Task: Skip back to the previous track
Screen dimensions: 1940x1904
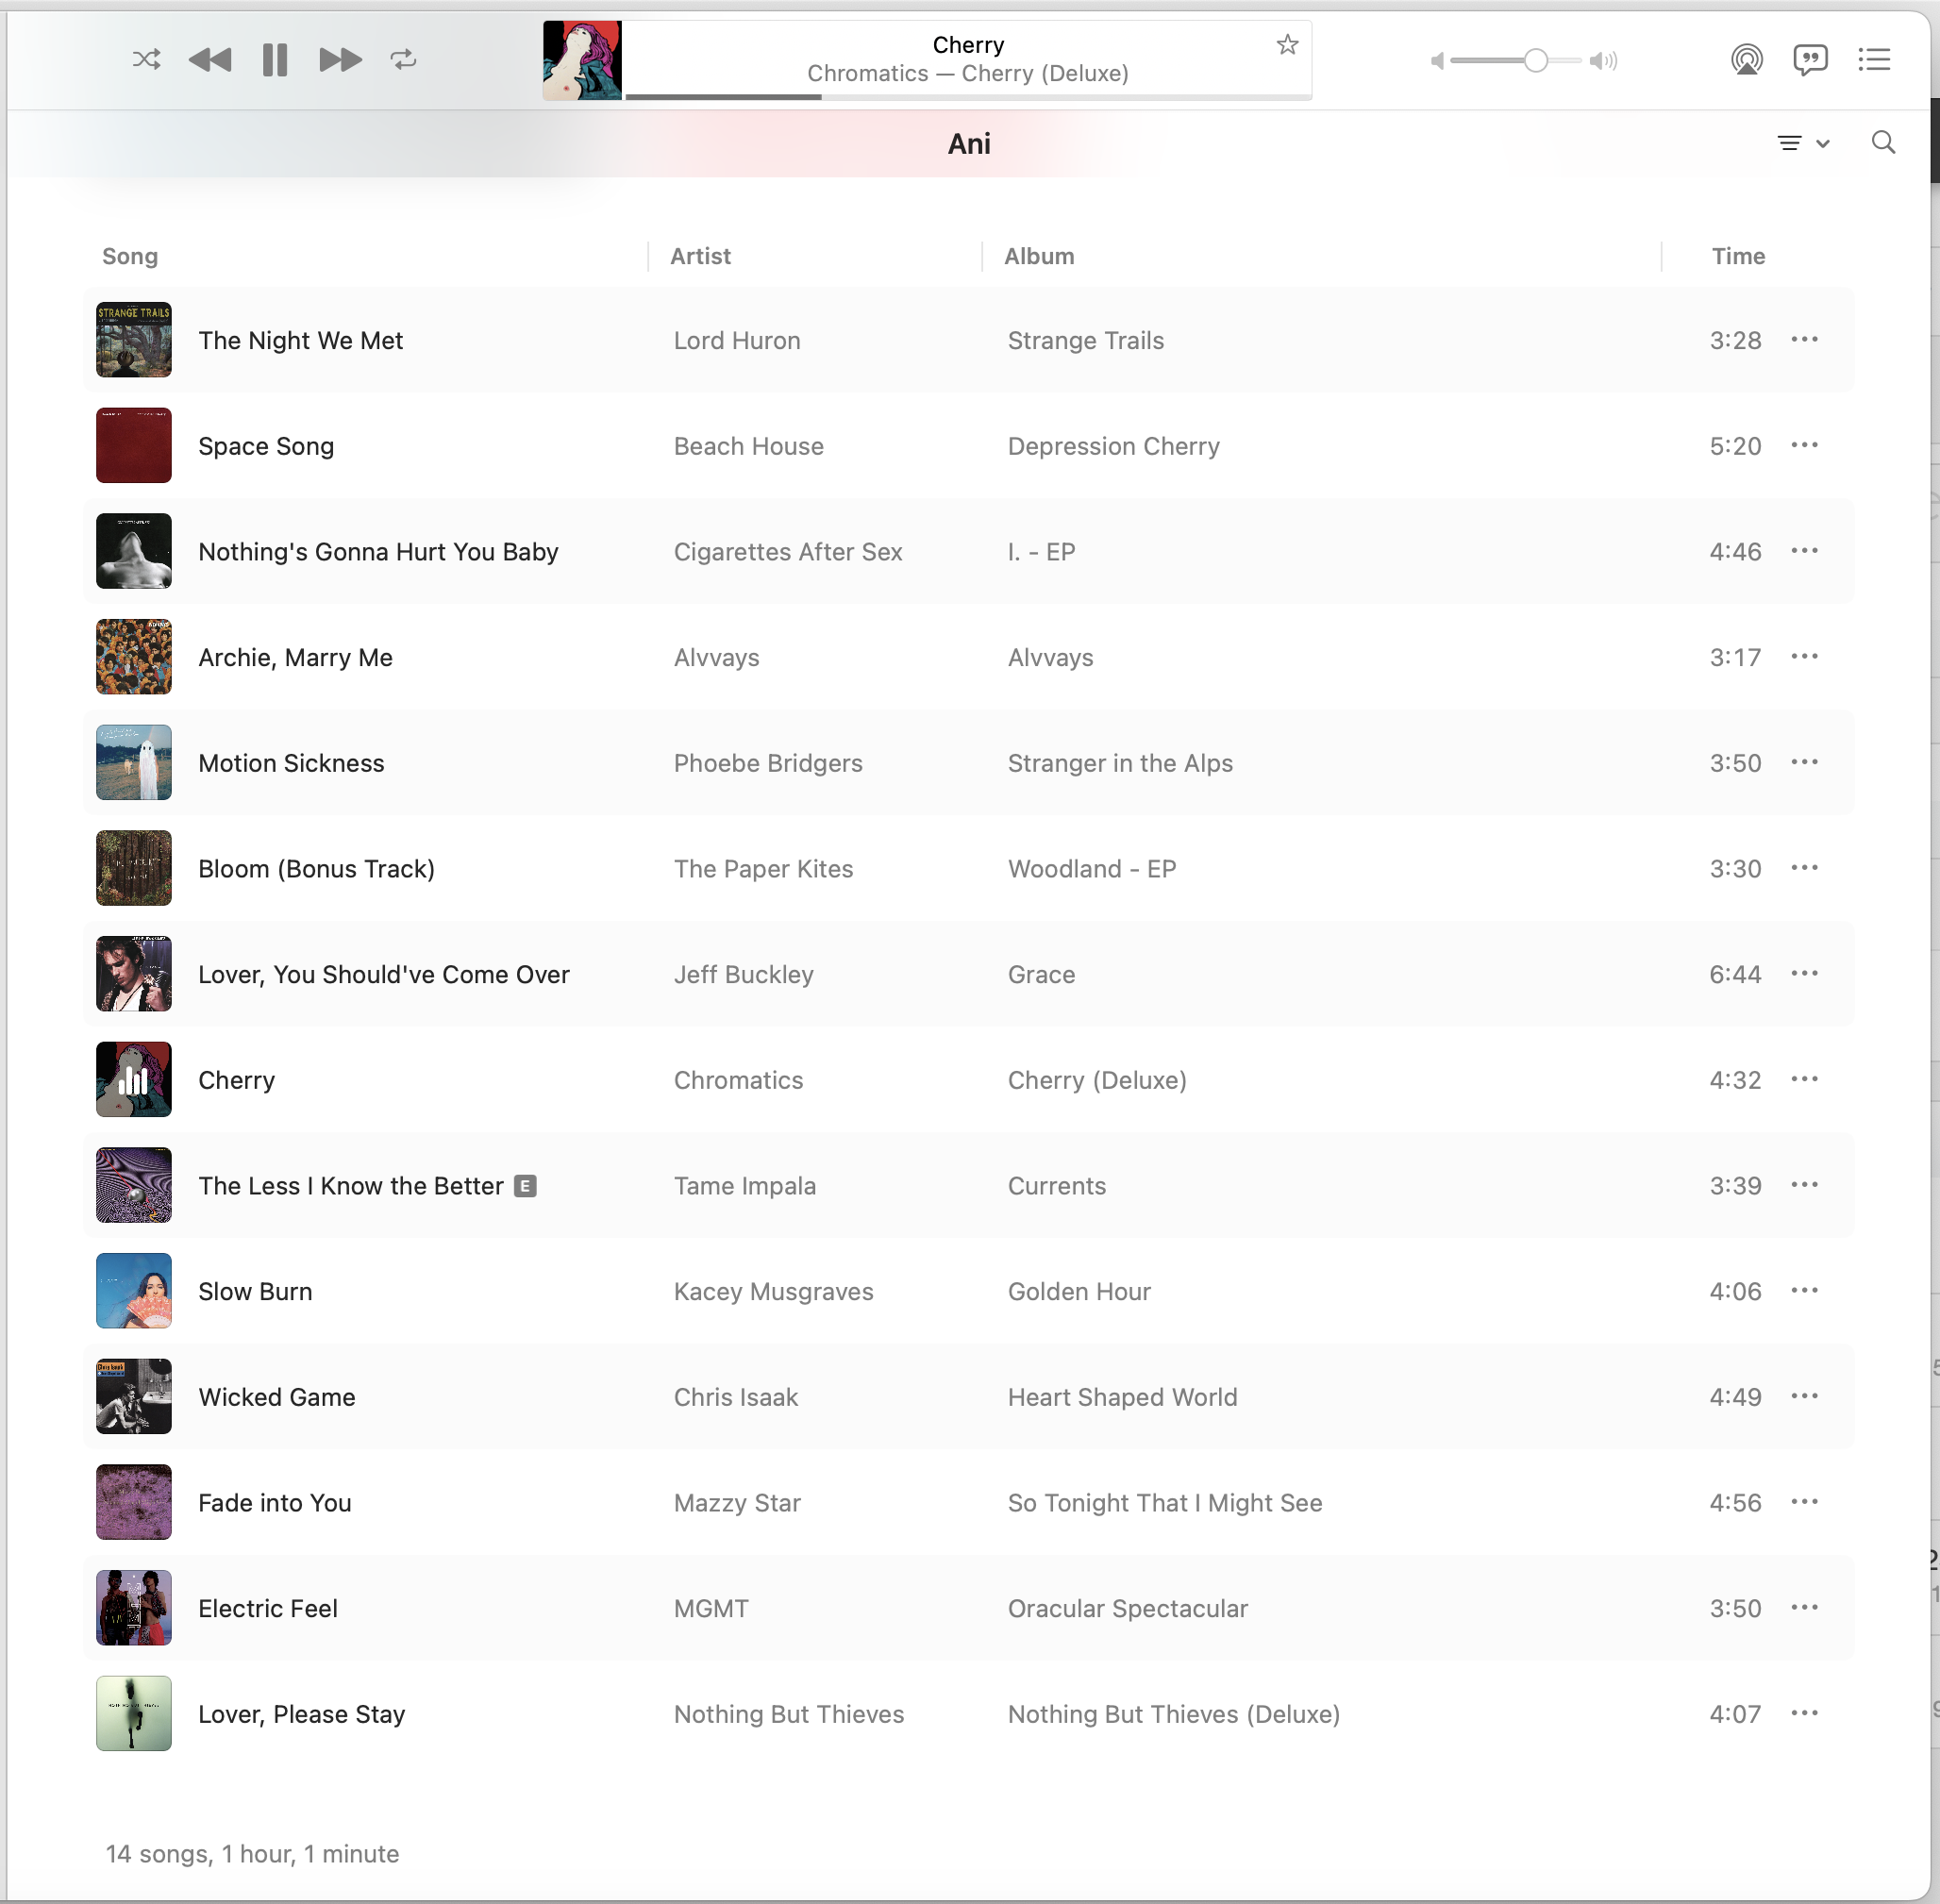Action: (210, 60)
